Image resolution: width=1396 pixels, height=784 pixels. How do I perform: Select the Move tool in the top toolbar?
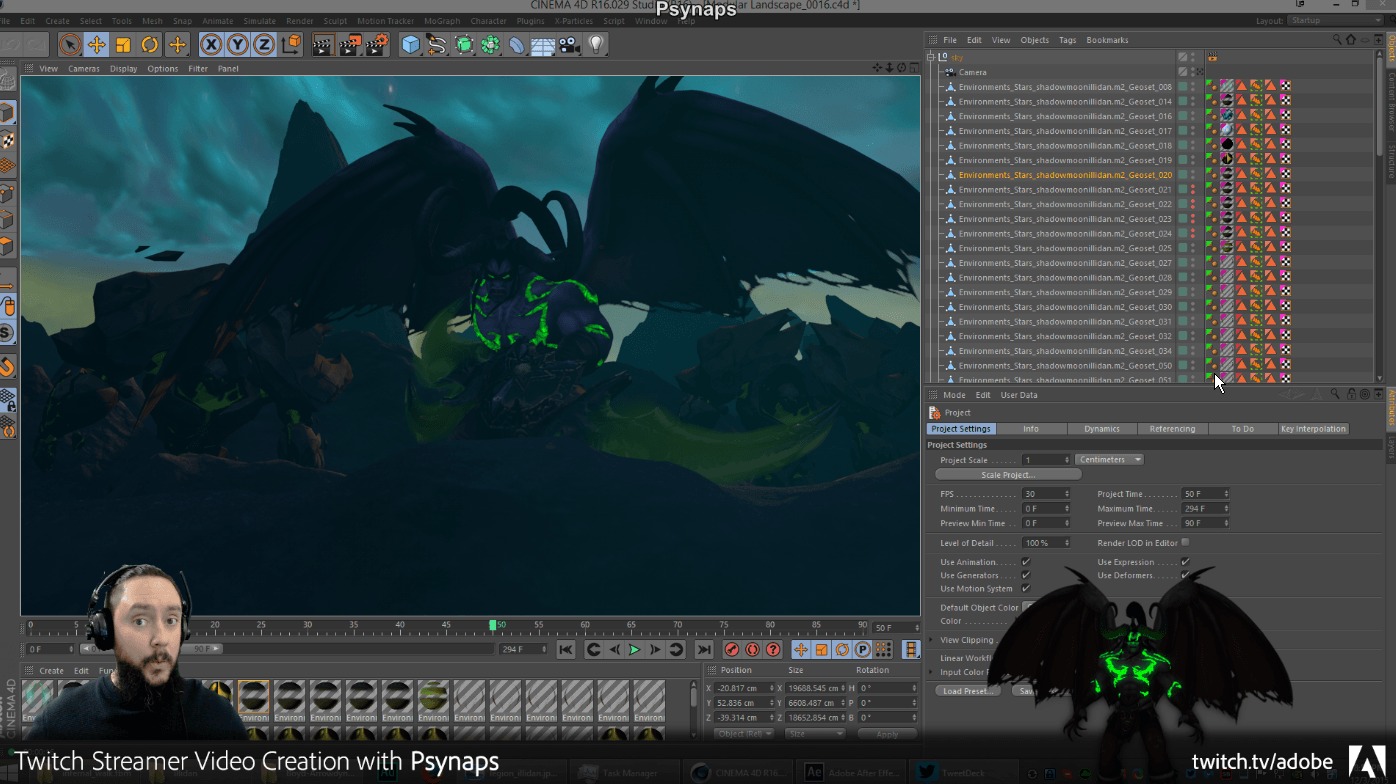coord(97,44)
